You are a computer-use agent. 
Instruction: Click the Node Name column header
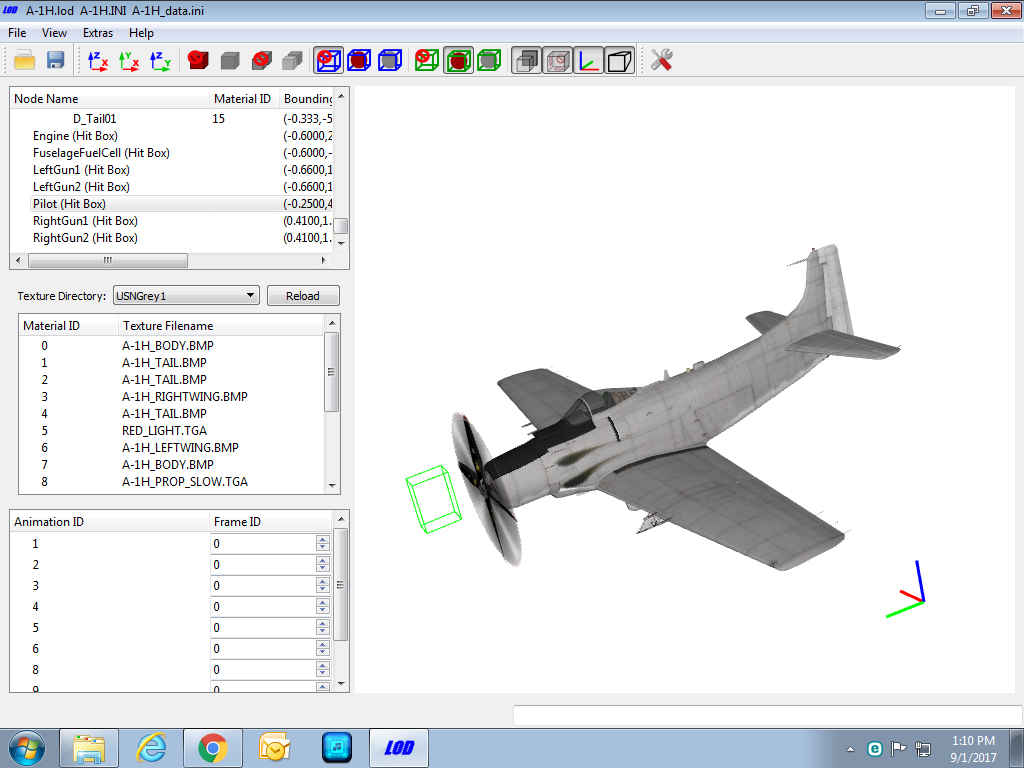tap(110, 99)
